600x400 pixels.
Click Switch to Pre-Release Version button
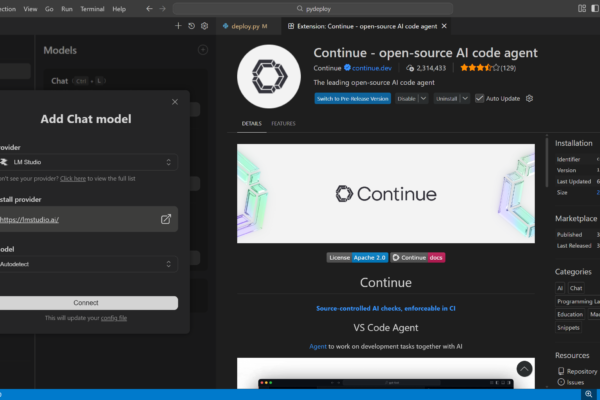coord(351,98)
